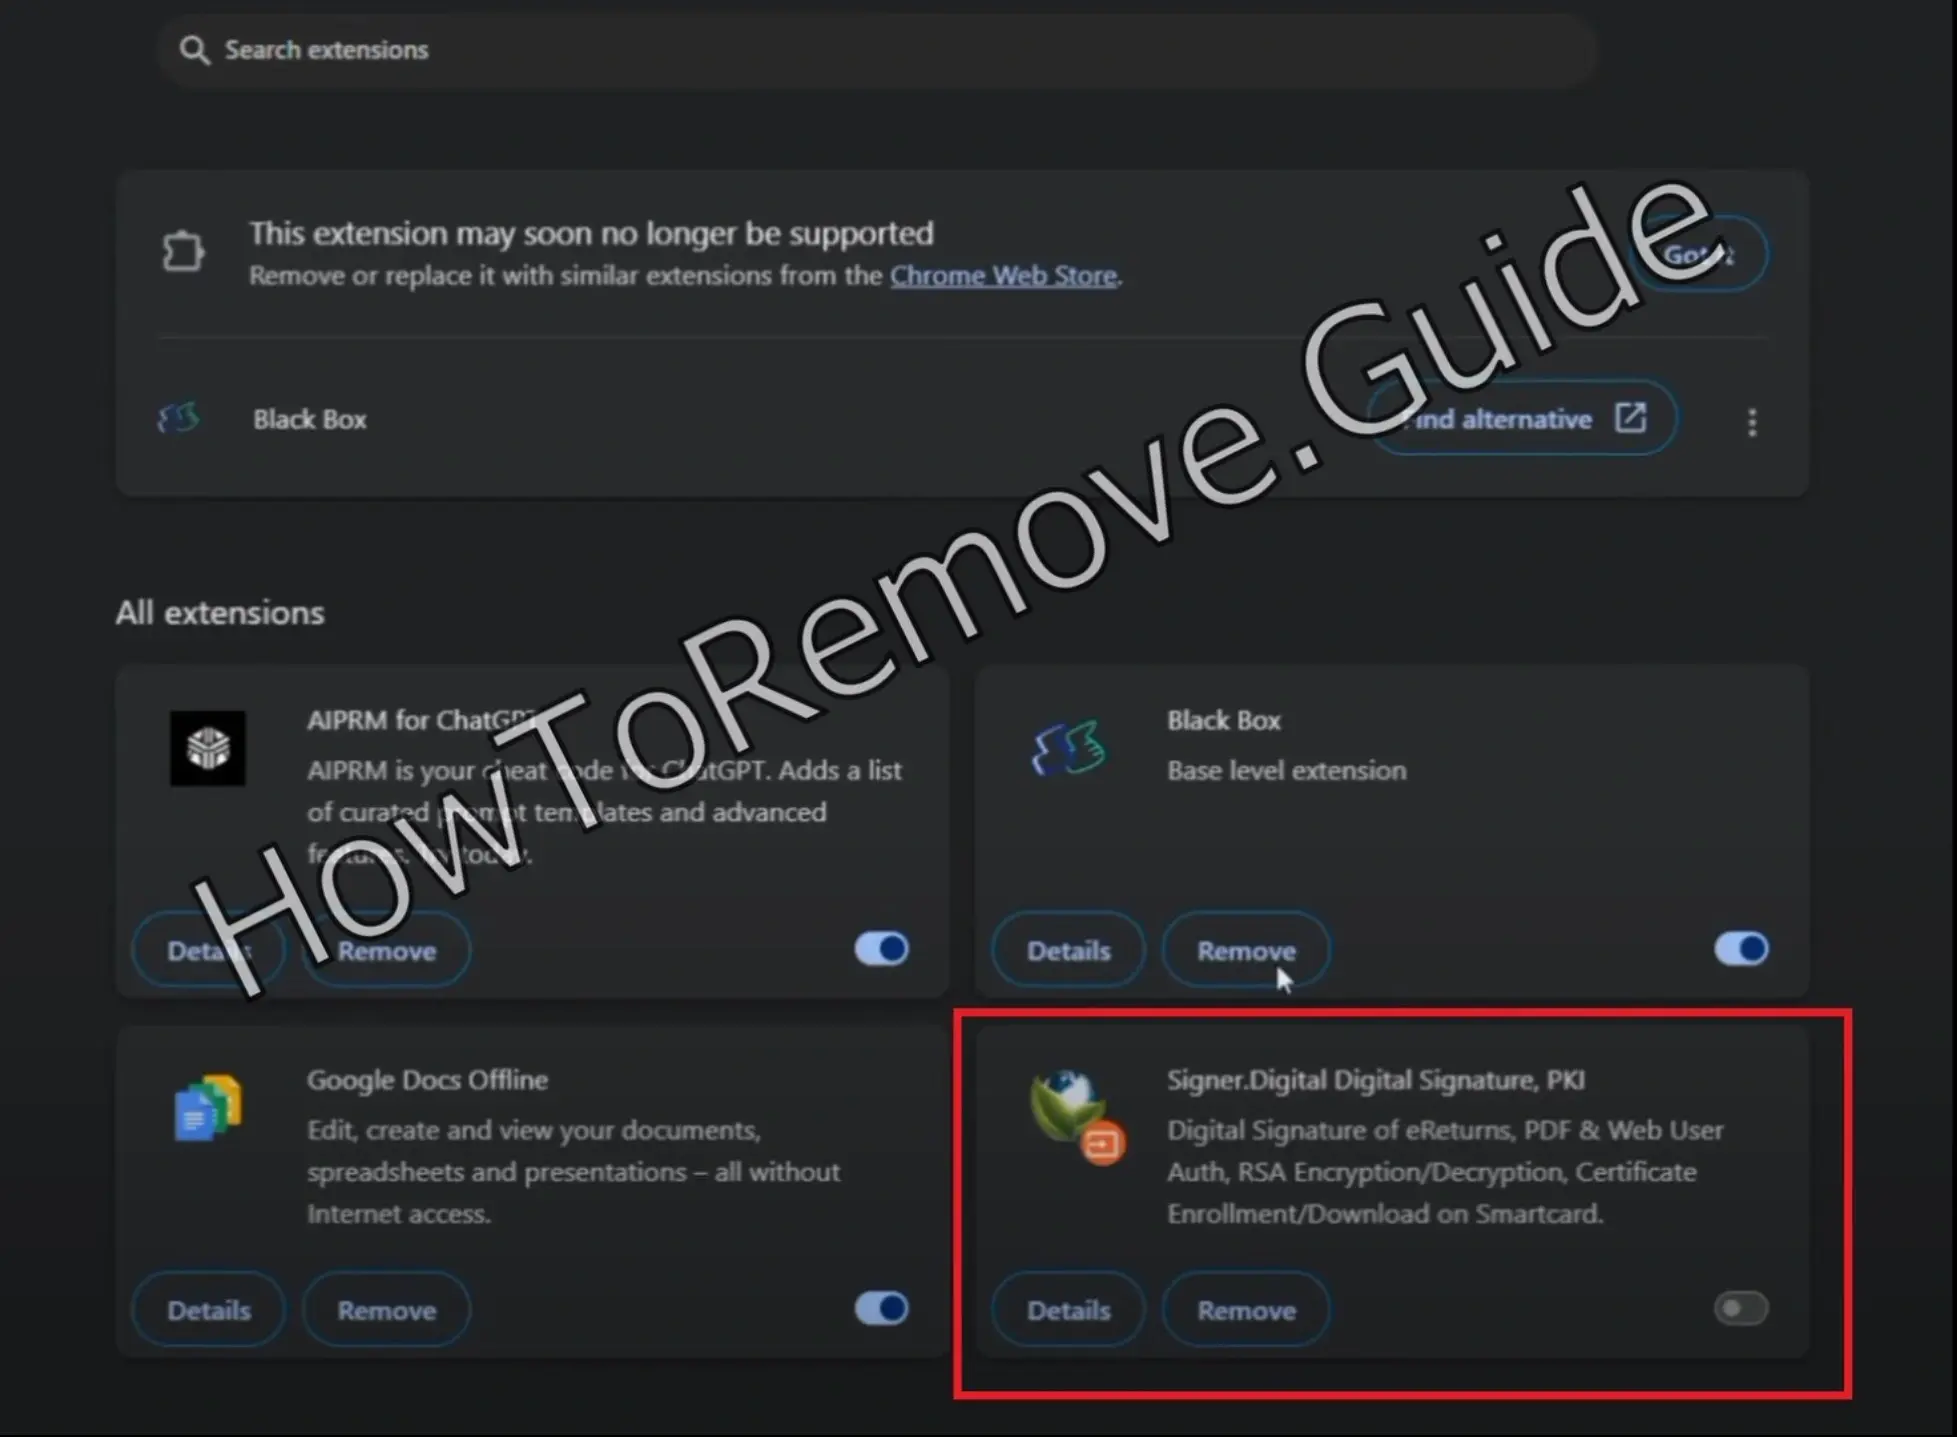Viewport: 1957px width, 1437px height.
Task: Click the search magnifier icon
Action: coord(194,50)
